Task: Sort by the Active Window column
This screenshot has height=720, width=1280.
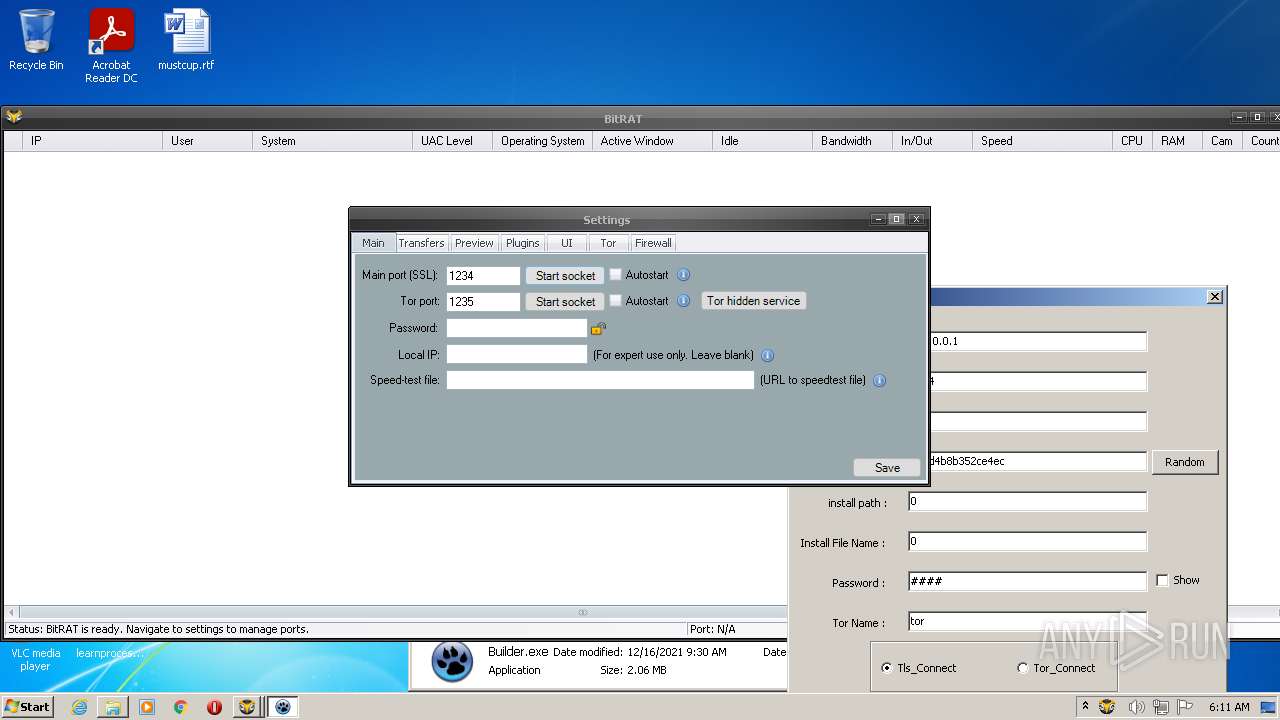Action: (x=652, y=141)
